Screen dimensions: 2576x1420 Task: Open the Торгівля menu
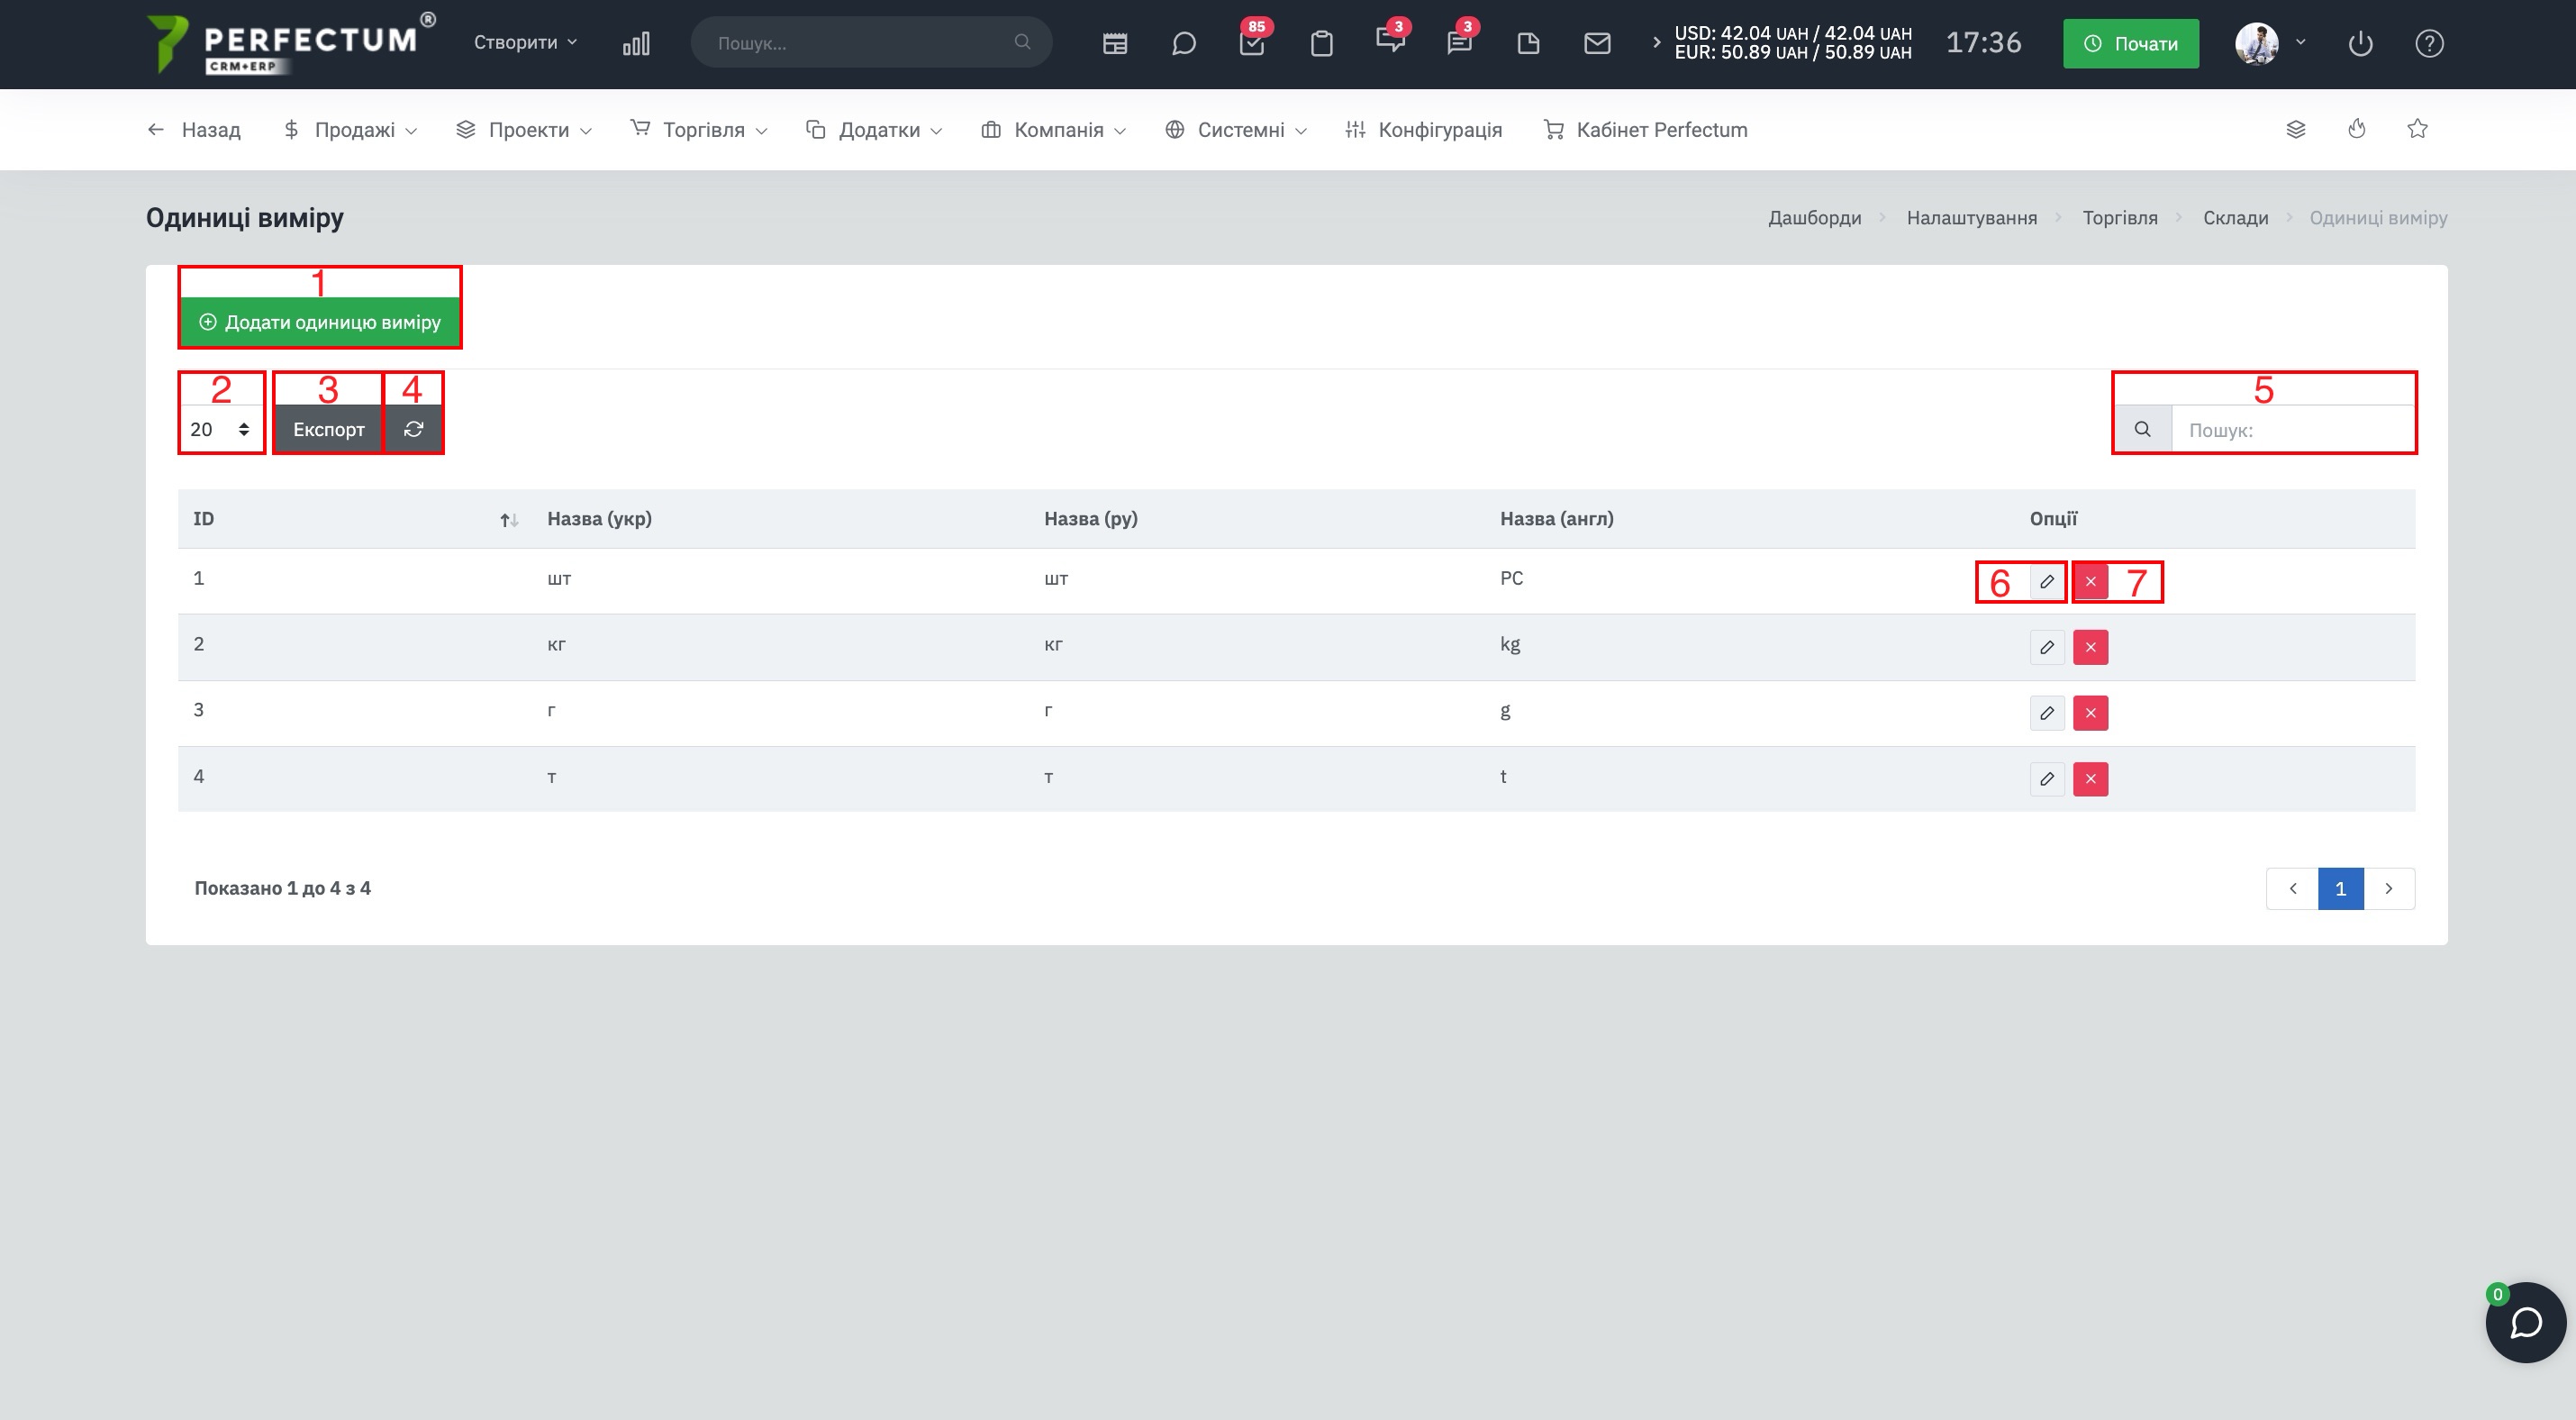(699, 129)
